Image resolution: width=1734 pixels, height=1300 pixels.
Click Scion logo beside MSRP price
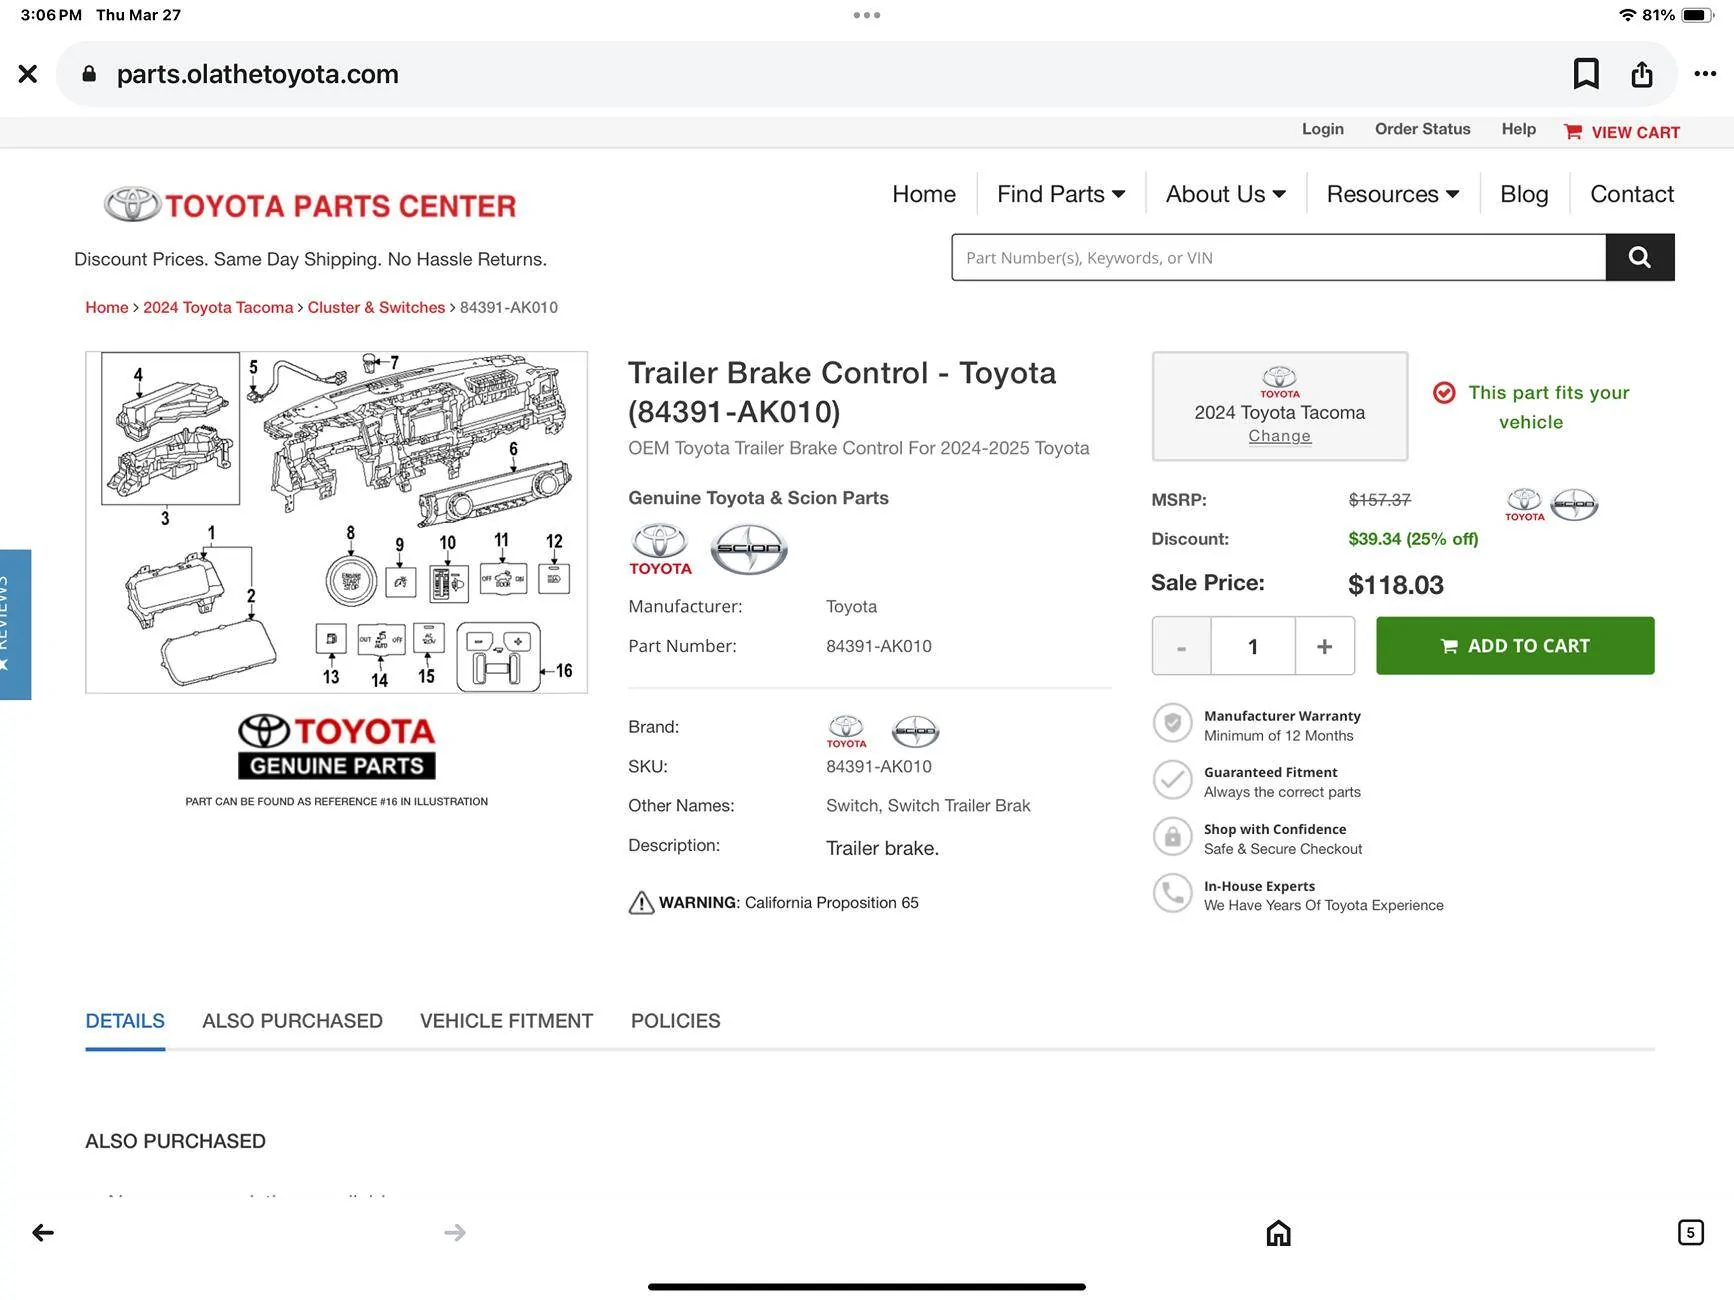click(1574, 504)
